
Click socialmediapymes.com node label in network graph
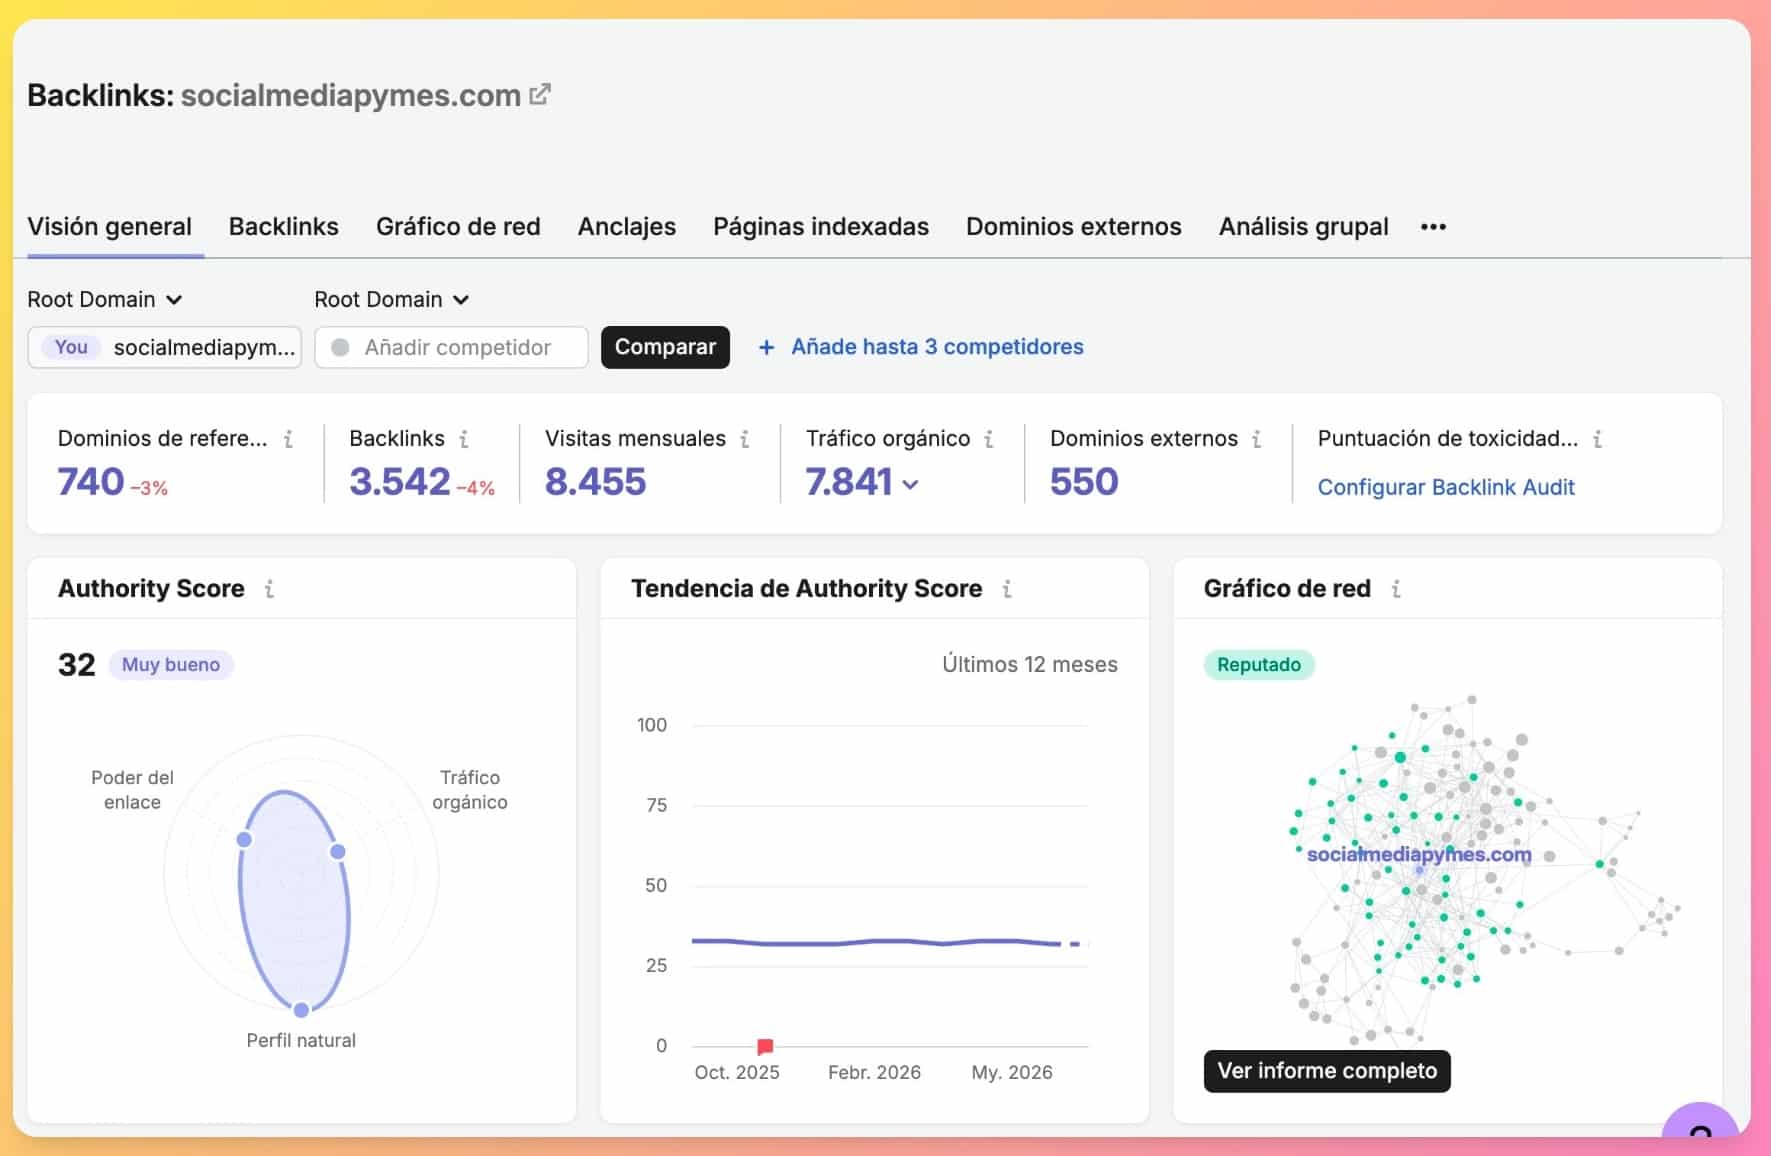(1419, 854)
